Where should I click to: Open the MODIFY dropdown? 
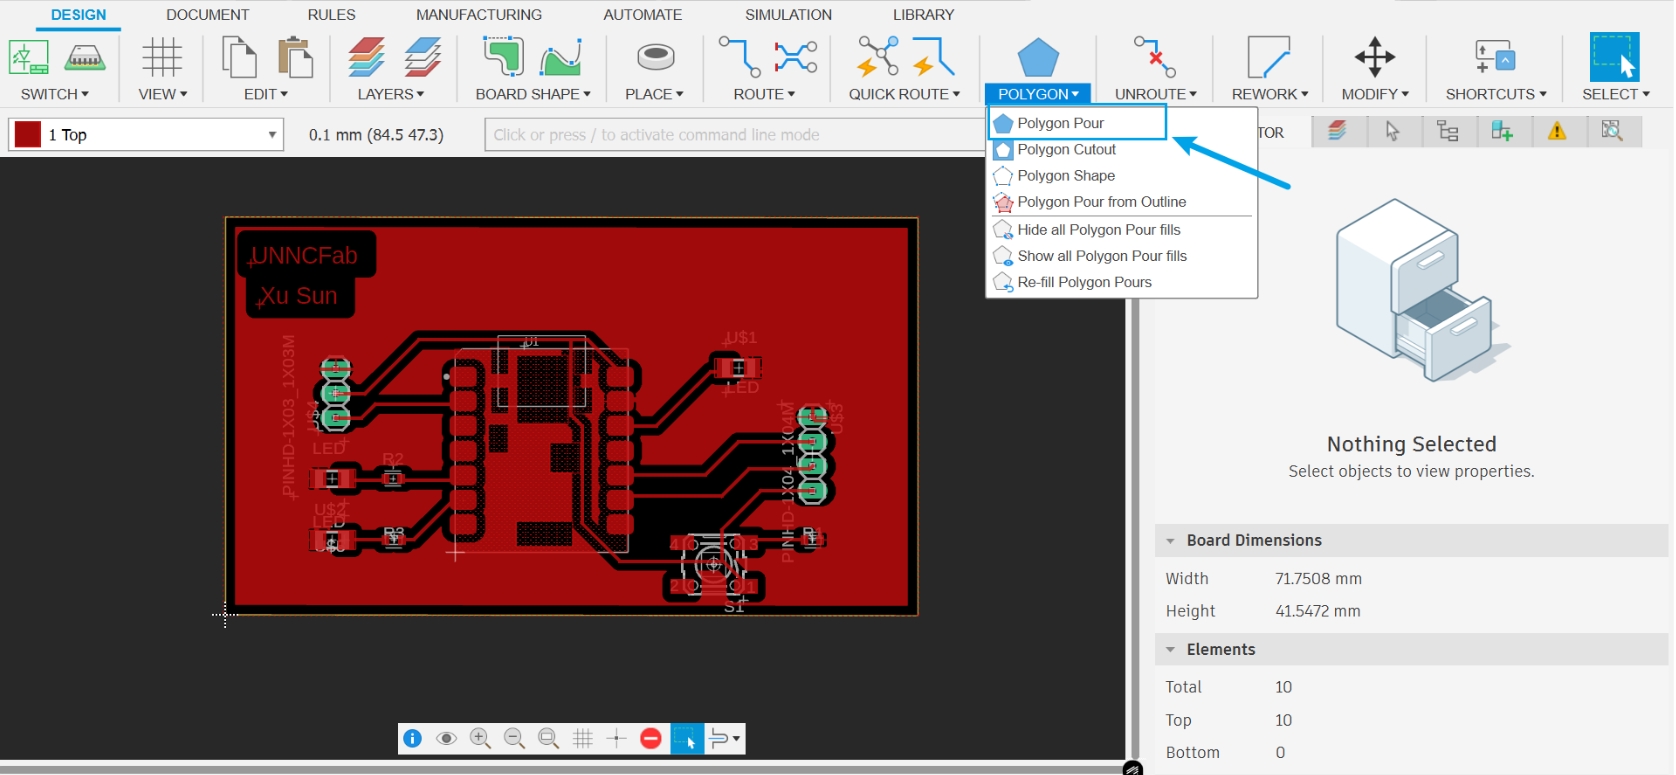(x=1375, y=94)
